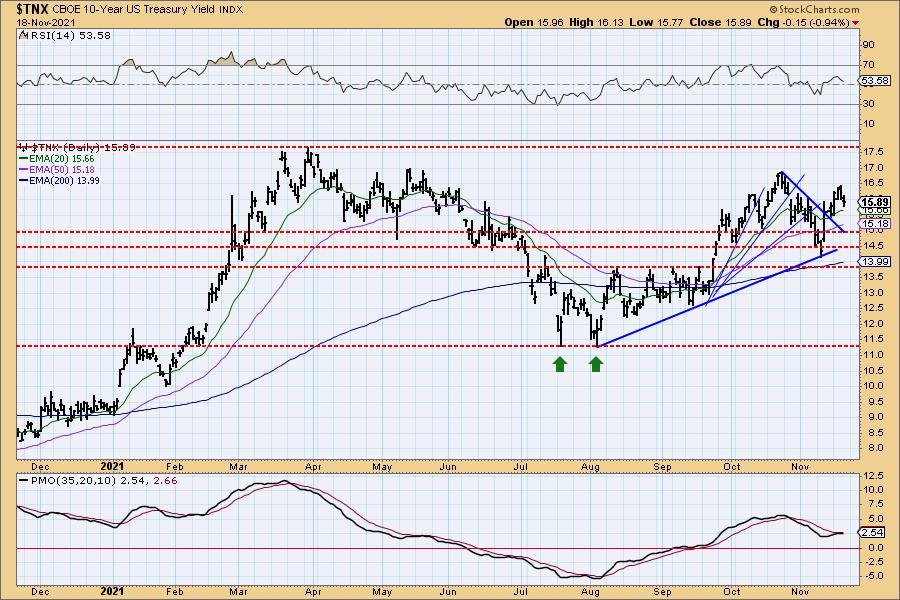Click the High 16.13 value

(x=596, y=22)
